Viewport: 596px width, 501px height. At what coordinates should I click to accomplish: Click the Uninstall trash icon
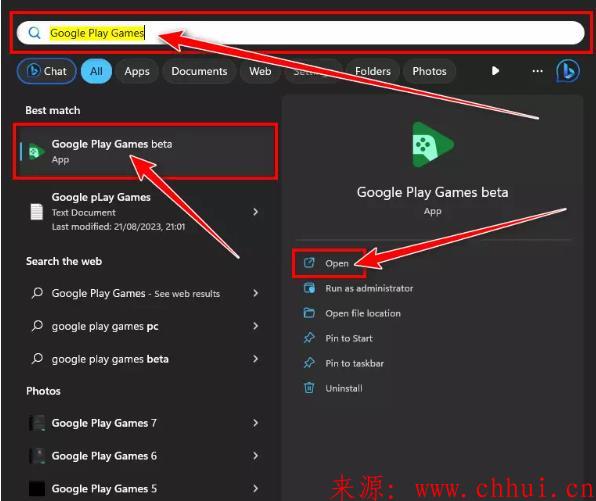click(309, 388)
